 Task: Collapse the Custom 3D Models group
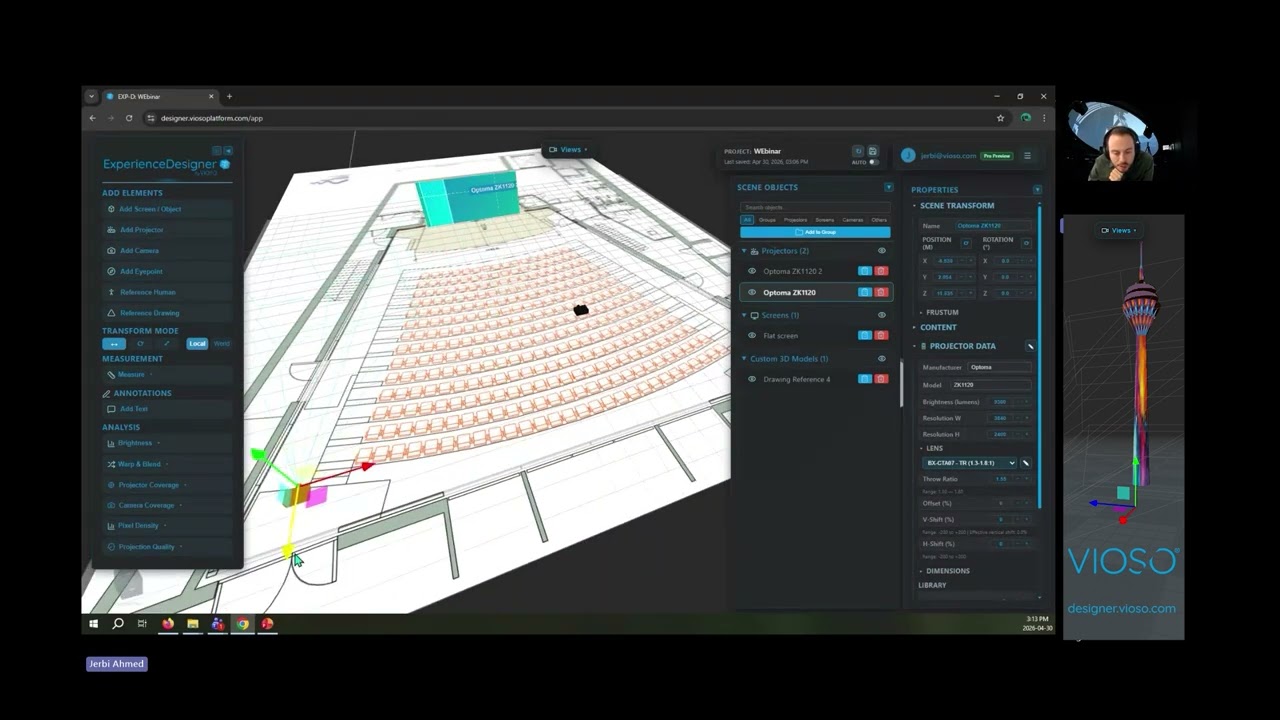(x=744, y=358)
